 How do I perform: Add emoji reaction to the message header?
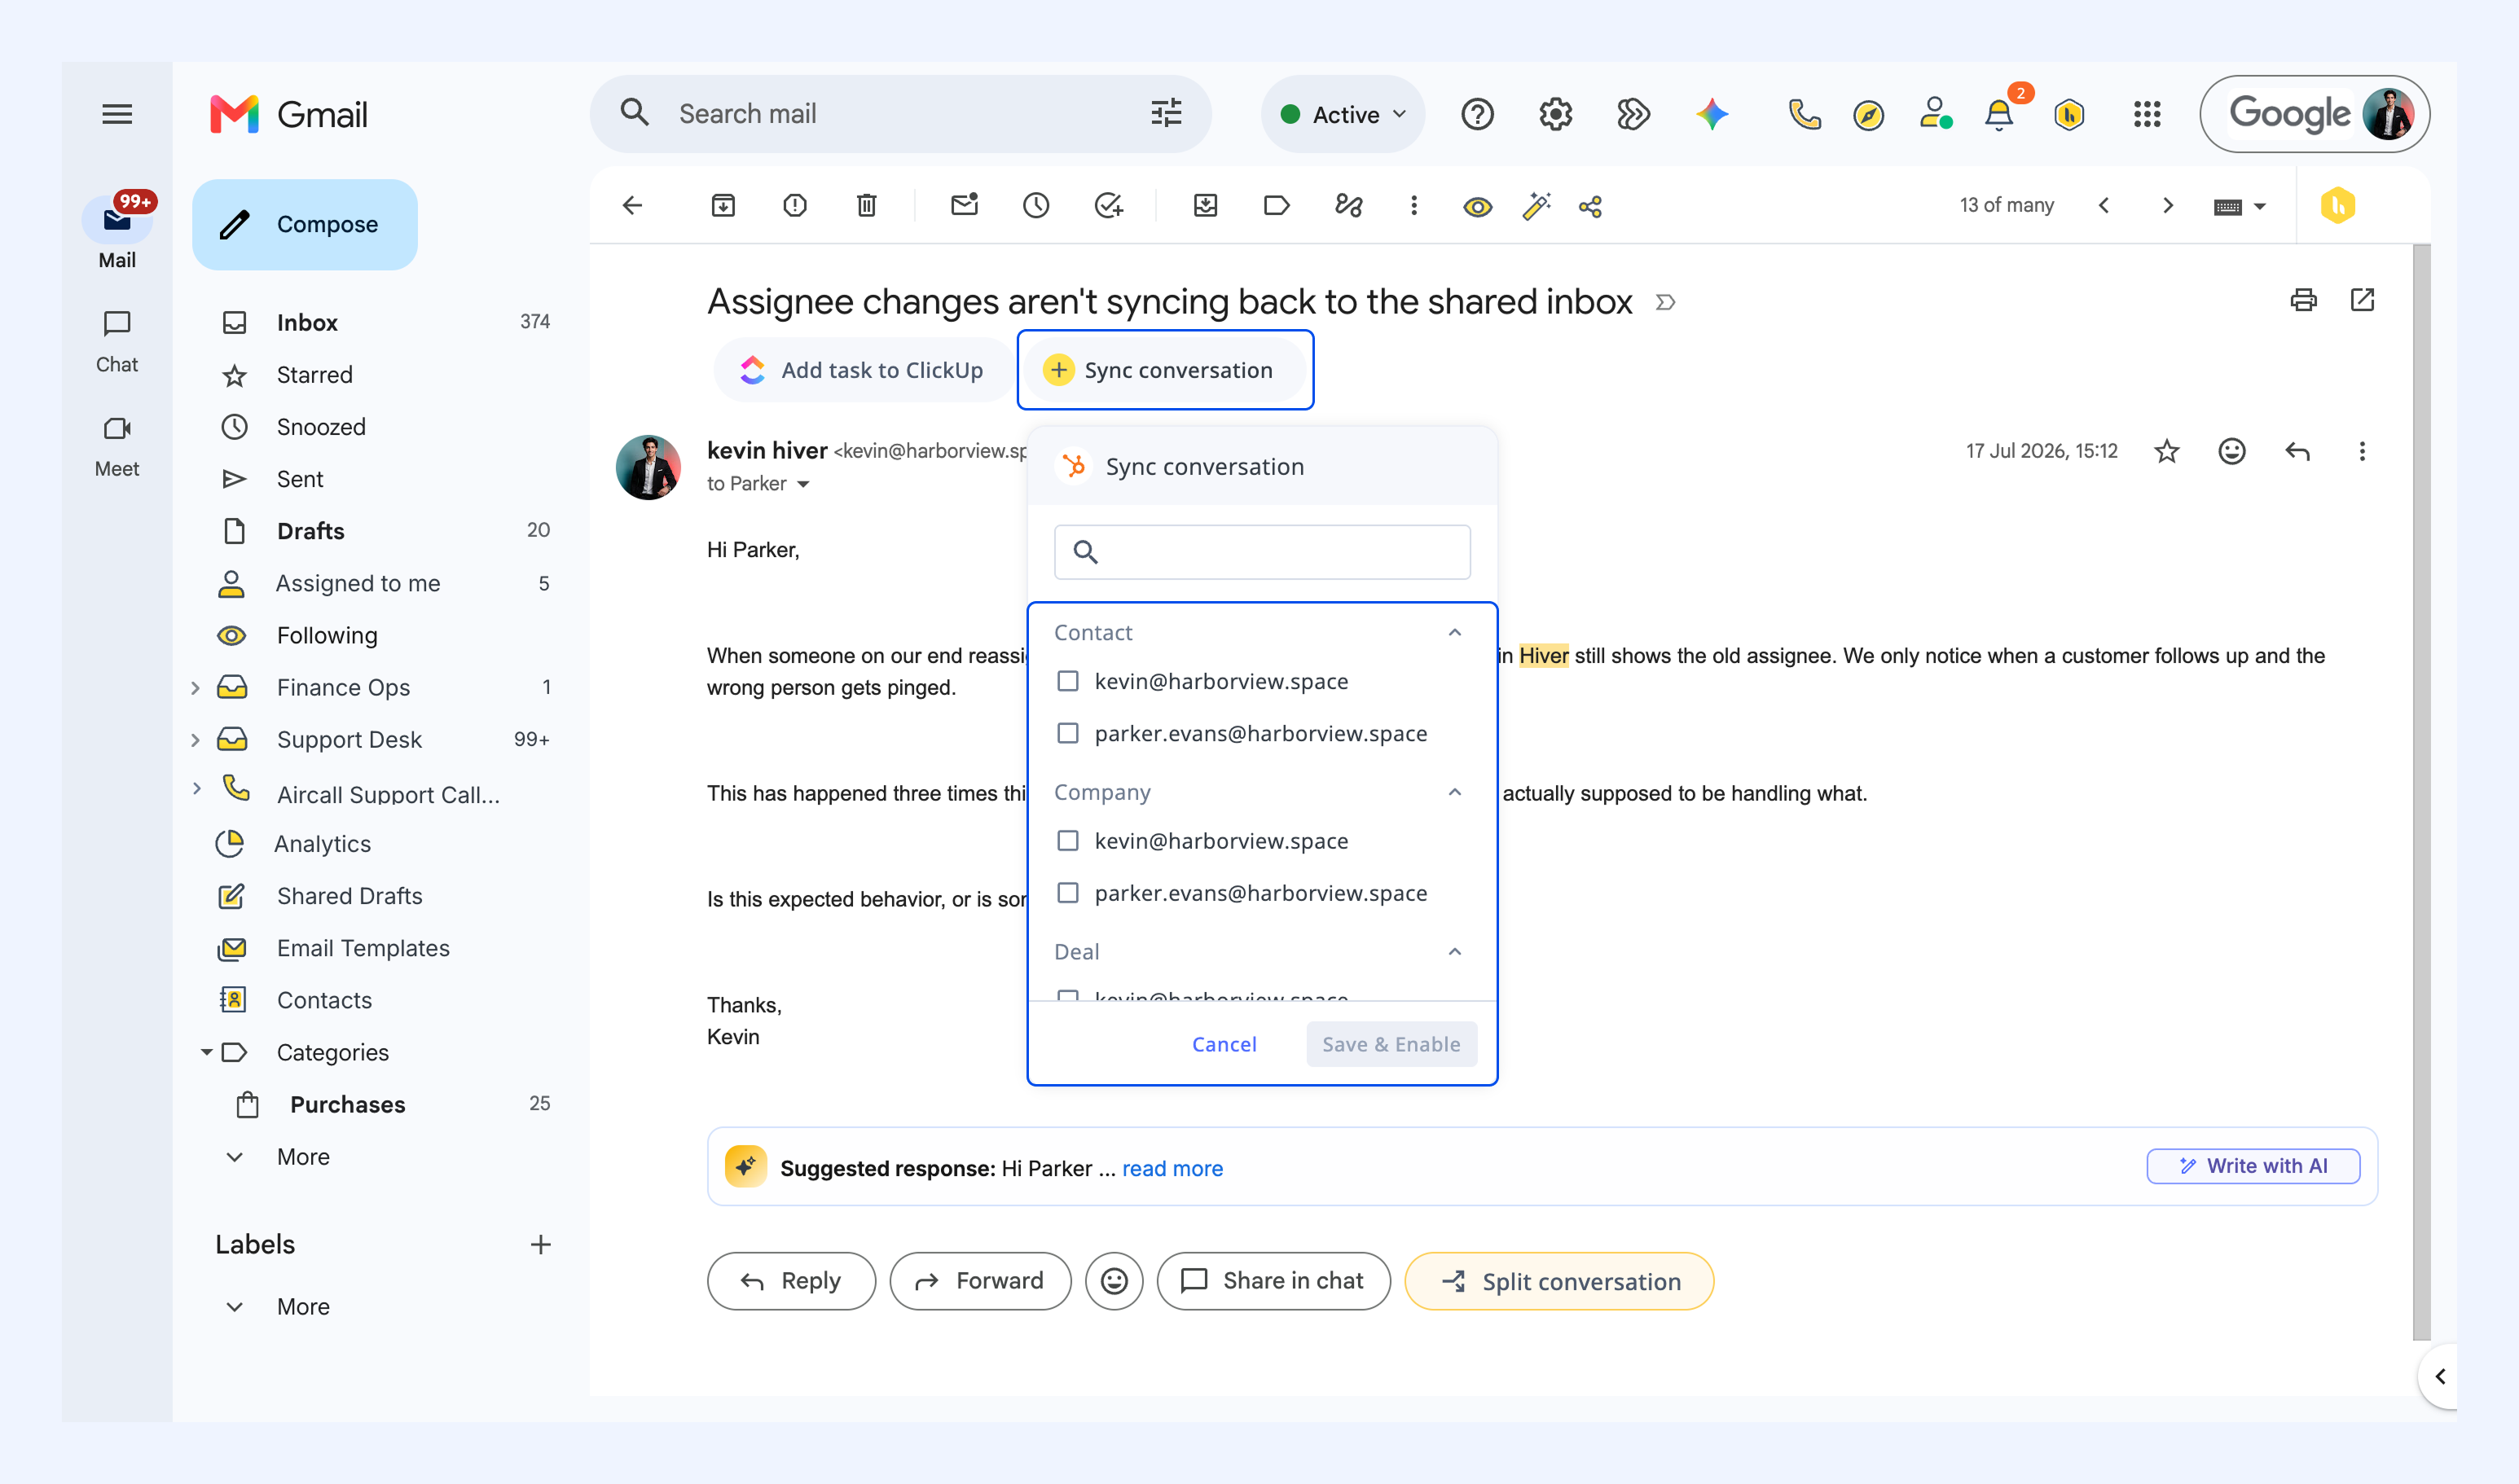tap(2232, 451)
